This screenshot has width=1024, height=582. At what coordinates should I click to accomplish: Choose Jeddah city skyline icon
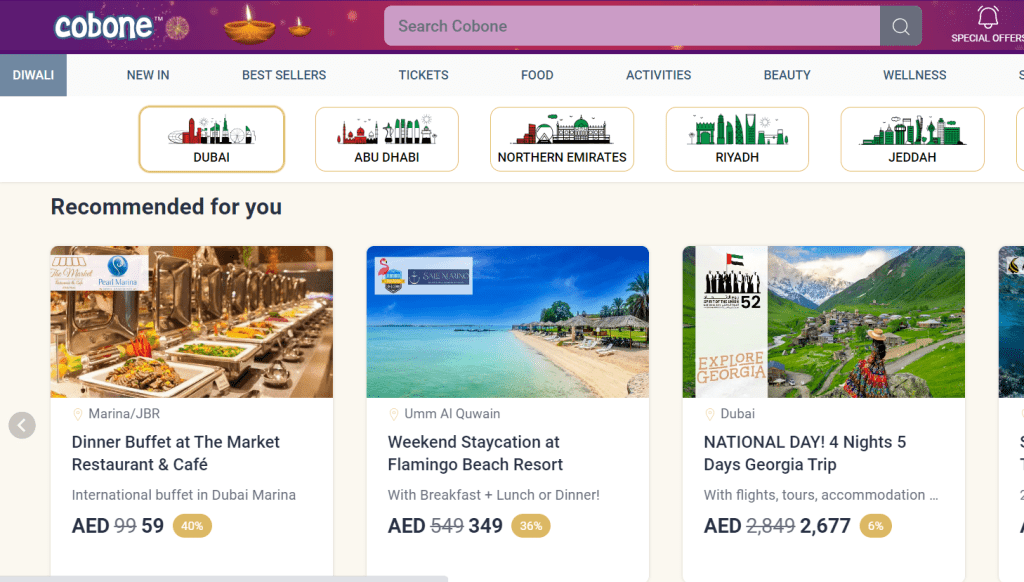pos(912,131)
